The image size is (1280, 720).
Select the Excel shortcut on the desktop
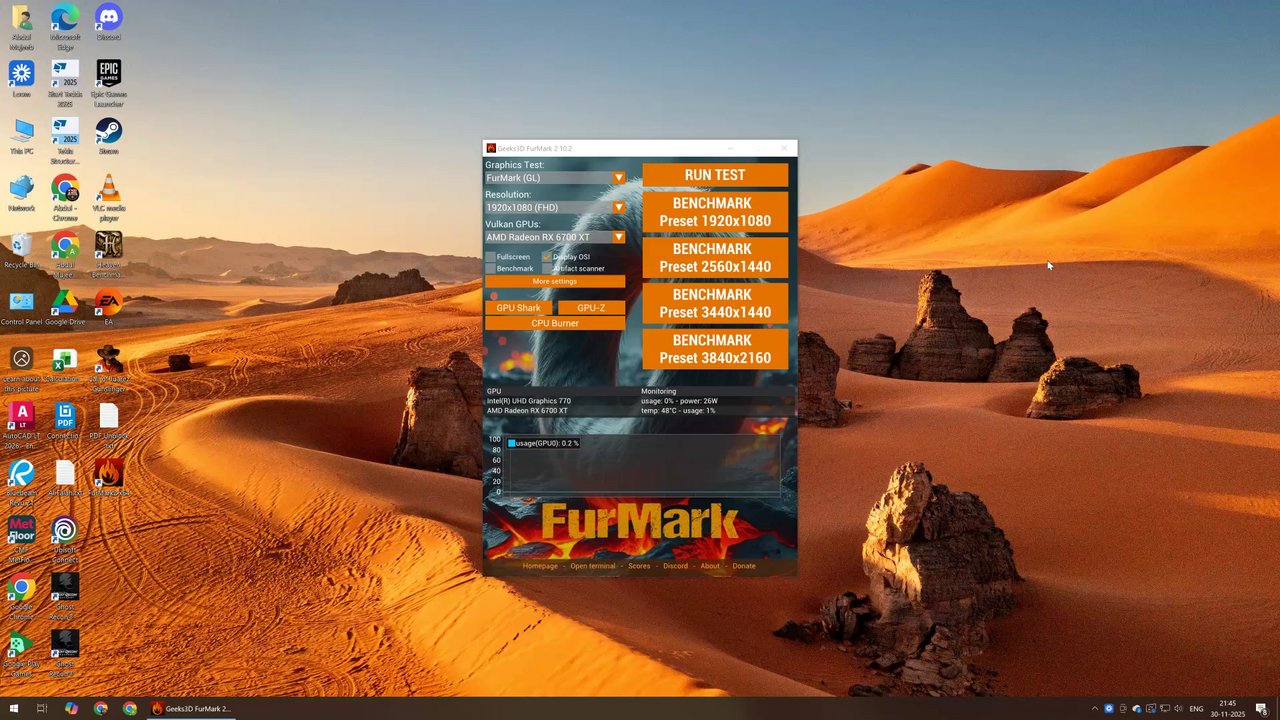coord(65,365)
